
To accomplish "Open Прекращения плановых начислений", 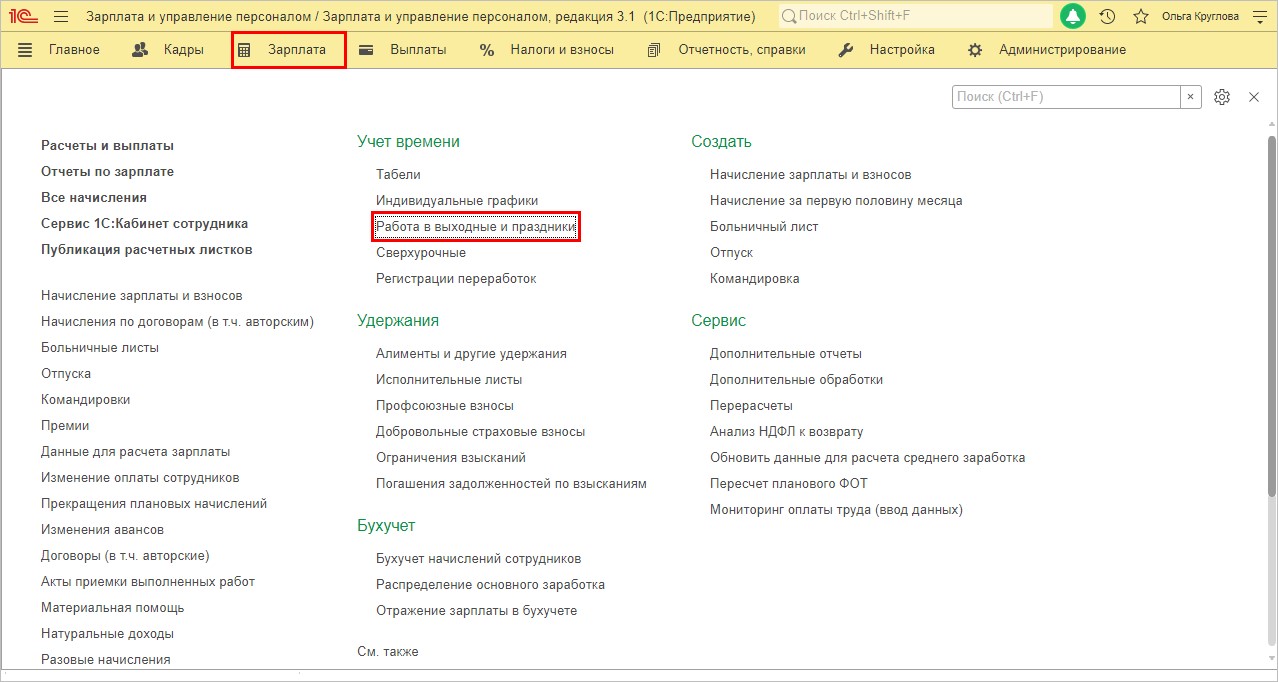I will pos(154,503).
